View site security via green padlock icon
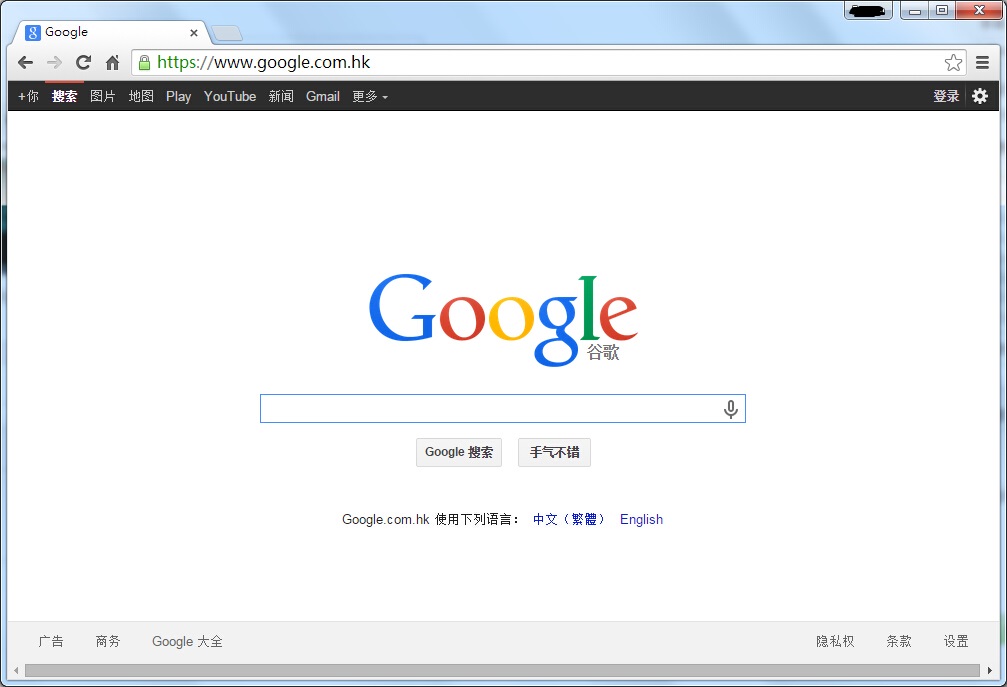This screenshot has width=1007, height=687. (144, 62)
